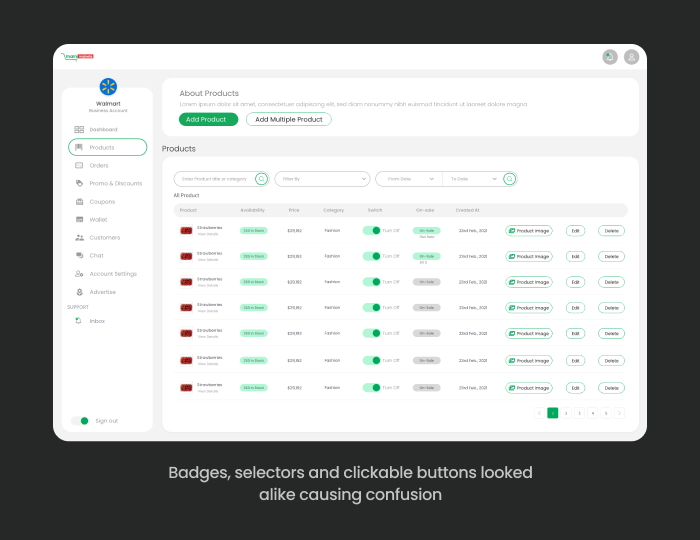Viewport: 700px width, 540px height.
Task: Turn off the switch in the Flat Rate row
Action: pos(371,231)
